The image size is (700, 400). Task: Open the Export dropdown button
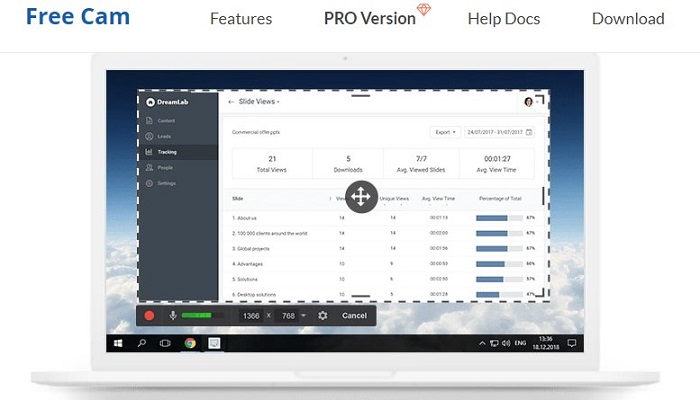pyautogui.click(x=445, y=132)
